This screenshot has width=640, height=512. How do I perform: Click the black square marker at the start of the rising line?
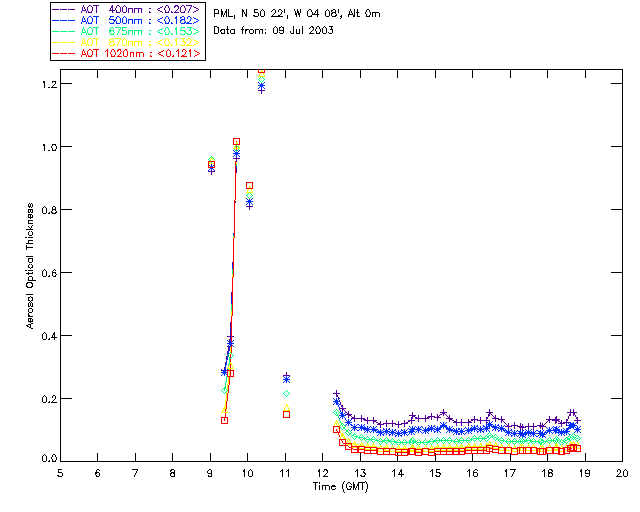[x=224, y=420]
